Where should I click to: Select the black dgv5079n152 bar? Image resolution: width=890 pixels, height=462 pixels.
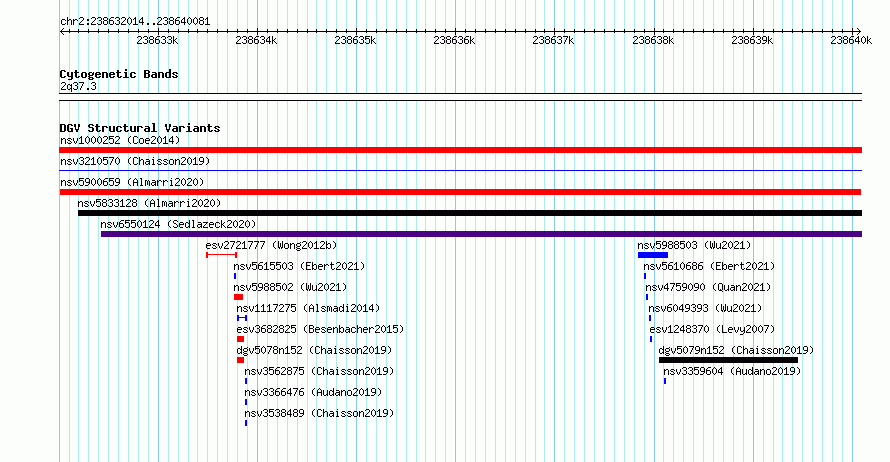[728, 360]
